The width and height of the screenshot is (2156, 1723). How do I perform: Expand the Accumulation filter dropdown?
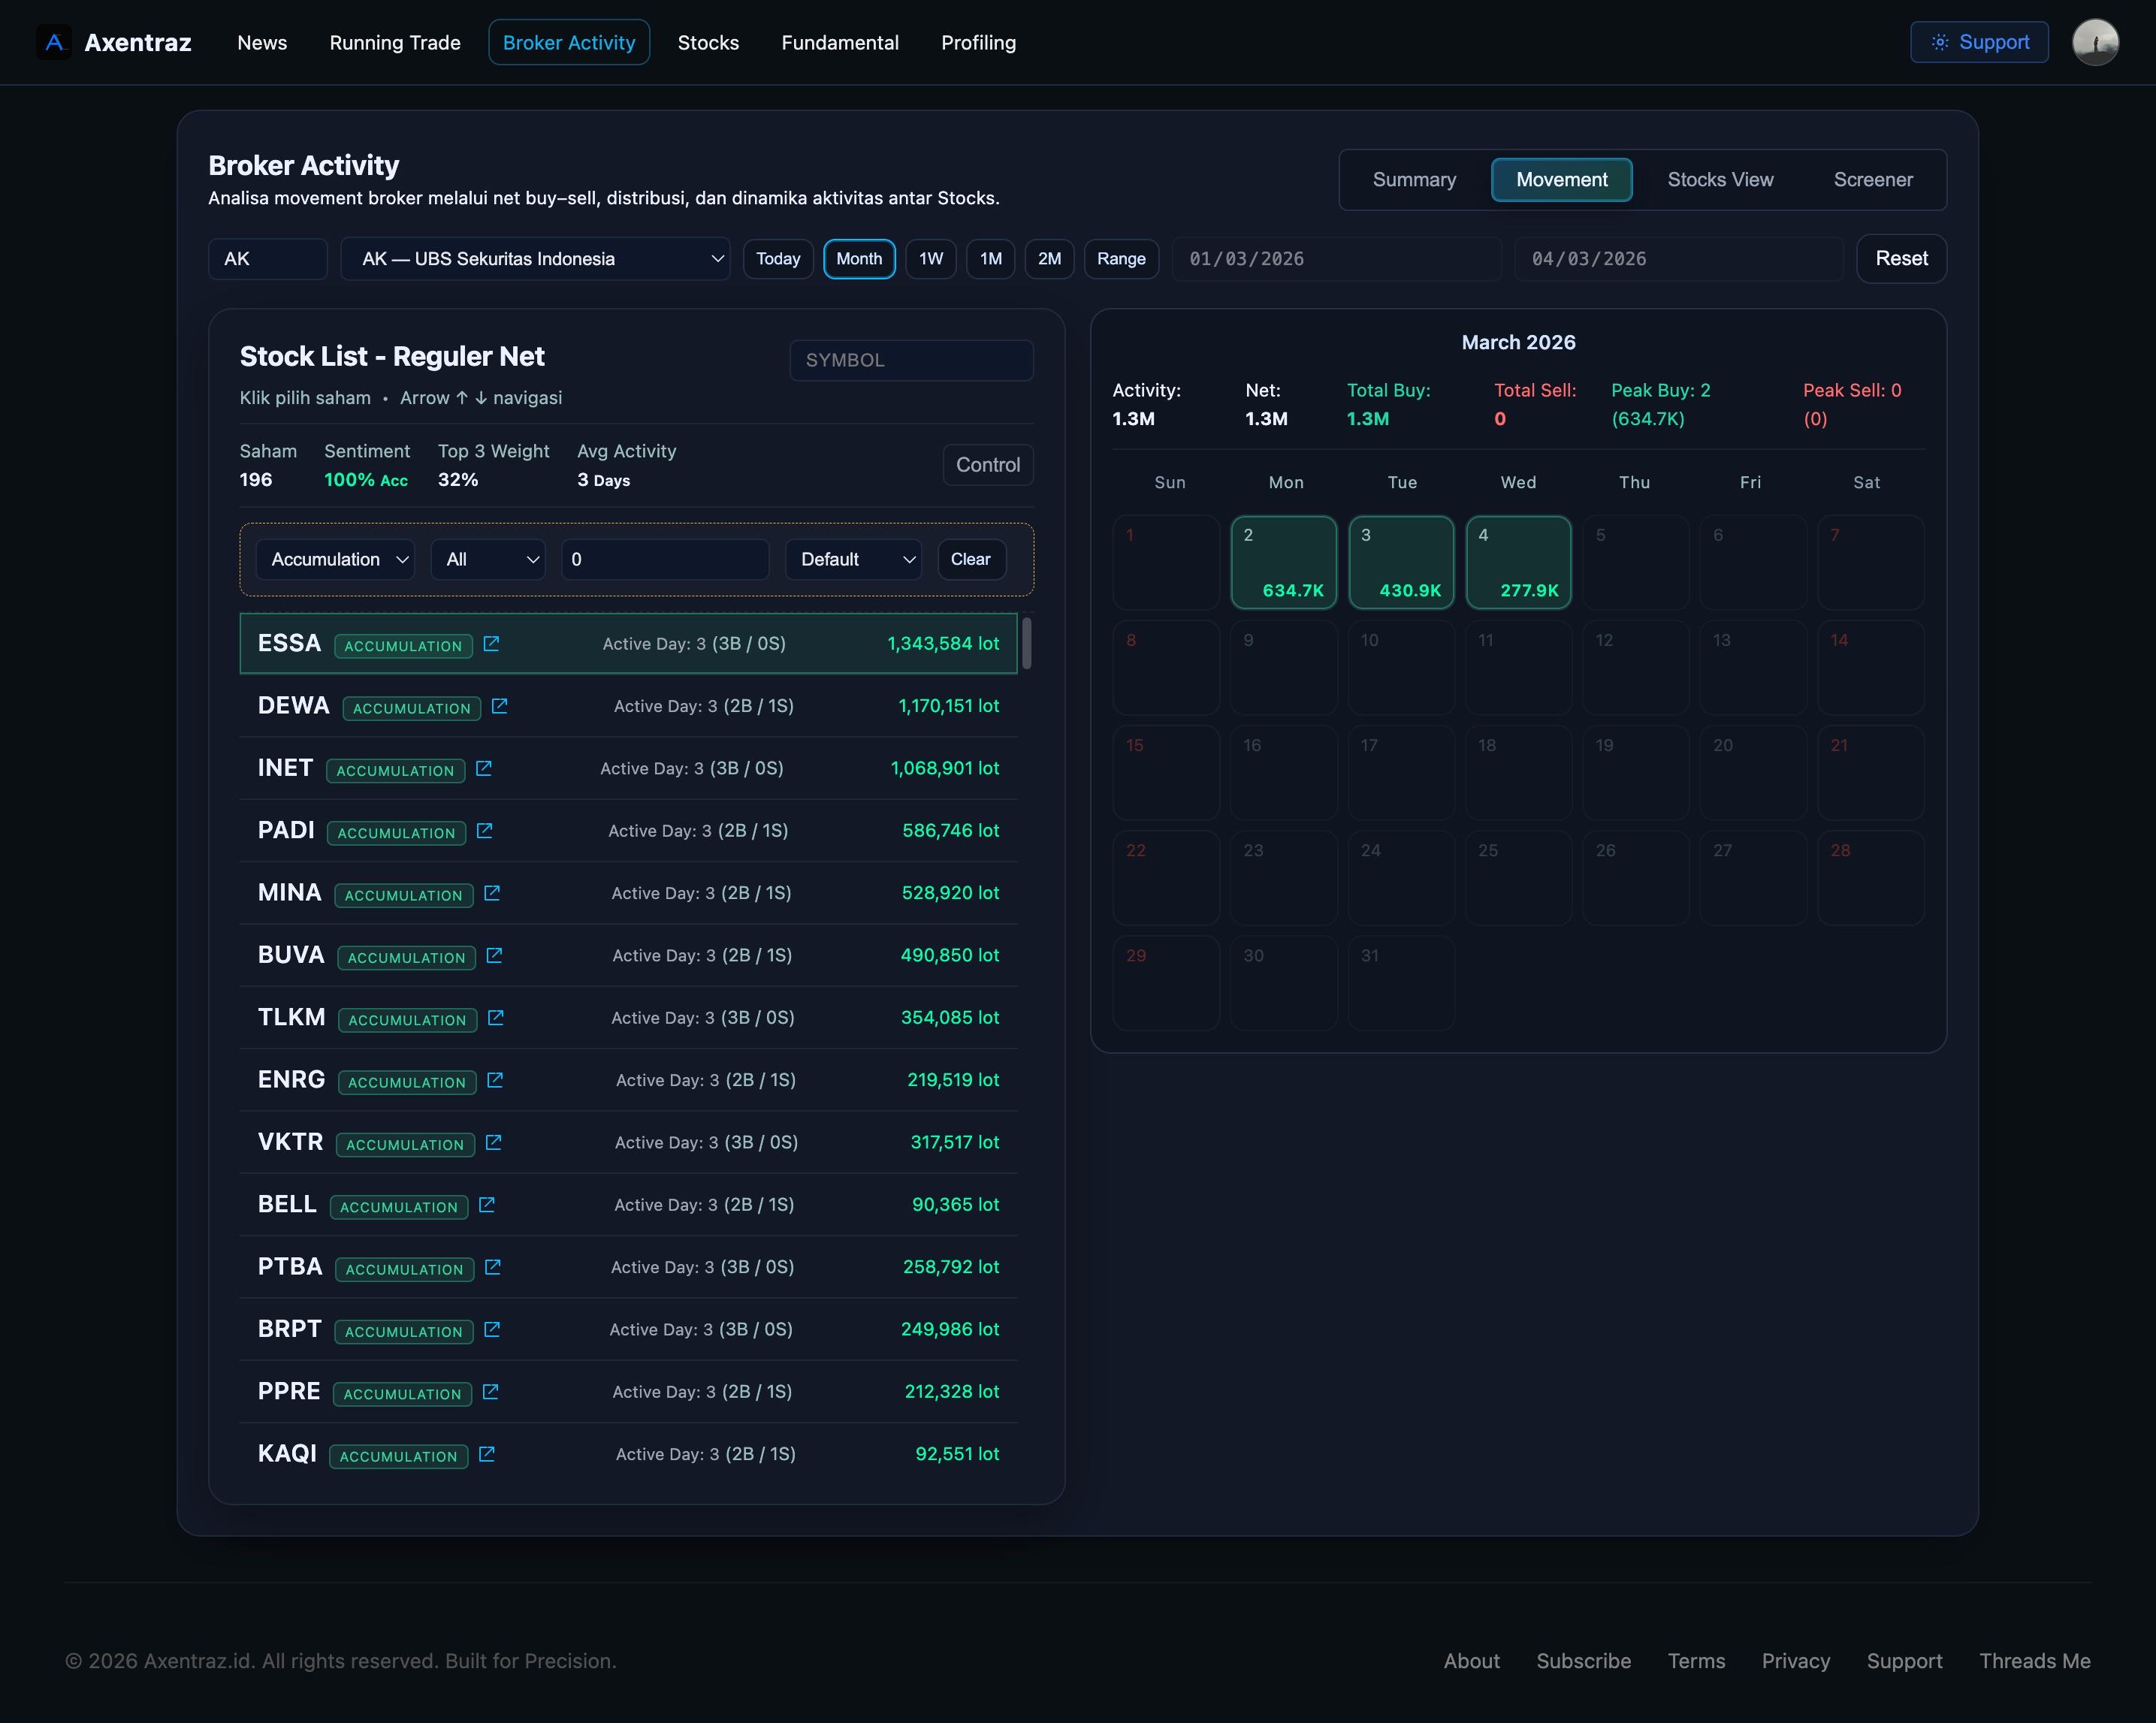pos(336,560)
